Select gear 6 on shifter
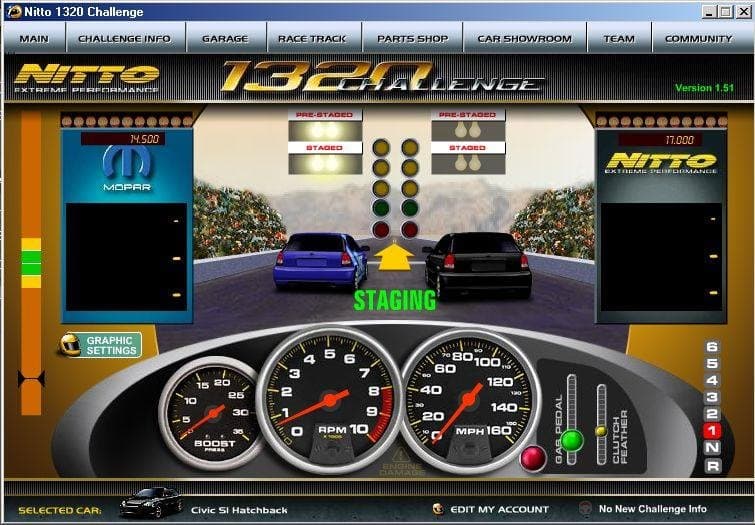This screenshot has width=755, height=525. click(x=712, y=347)
